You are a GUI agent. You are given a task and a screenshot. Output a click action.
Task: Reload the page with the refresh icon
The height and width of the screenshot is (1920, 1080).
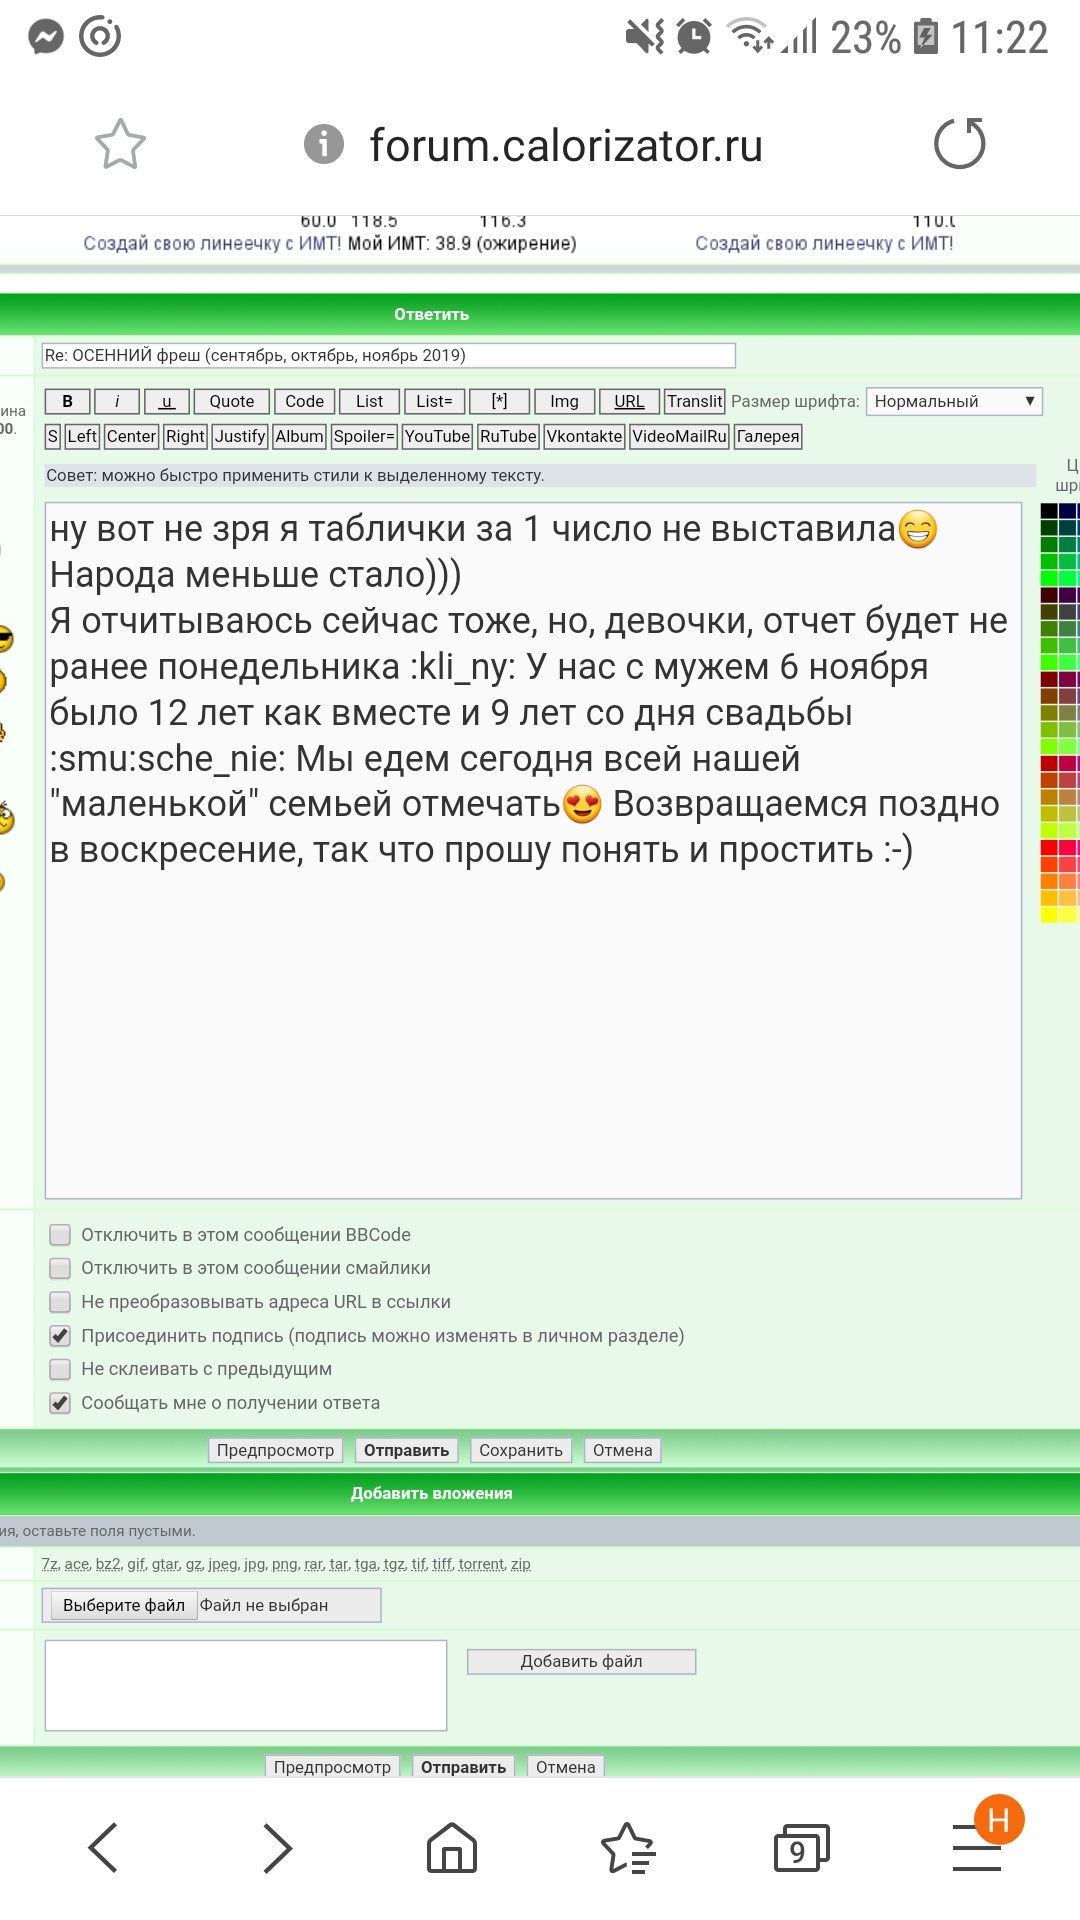click(x=959, y=143)
